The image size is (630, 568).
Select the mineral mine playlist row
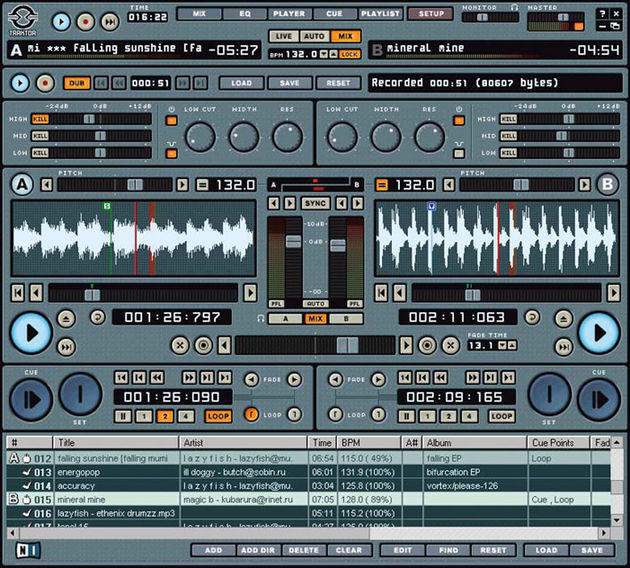point(309,499)
